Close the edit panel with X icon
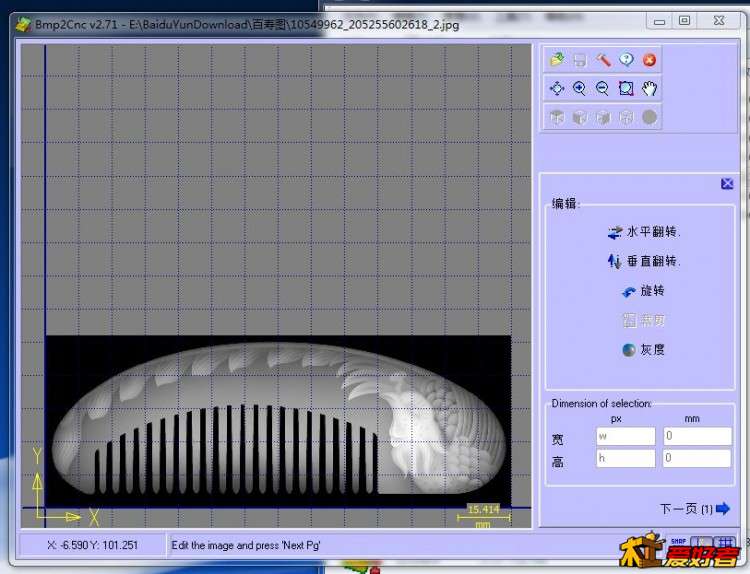 tap(727, 184)
